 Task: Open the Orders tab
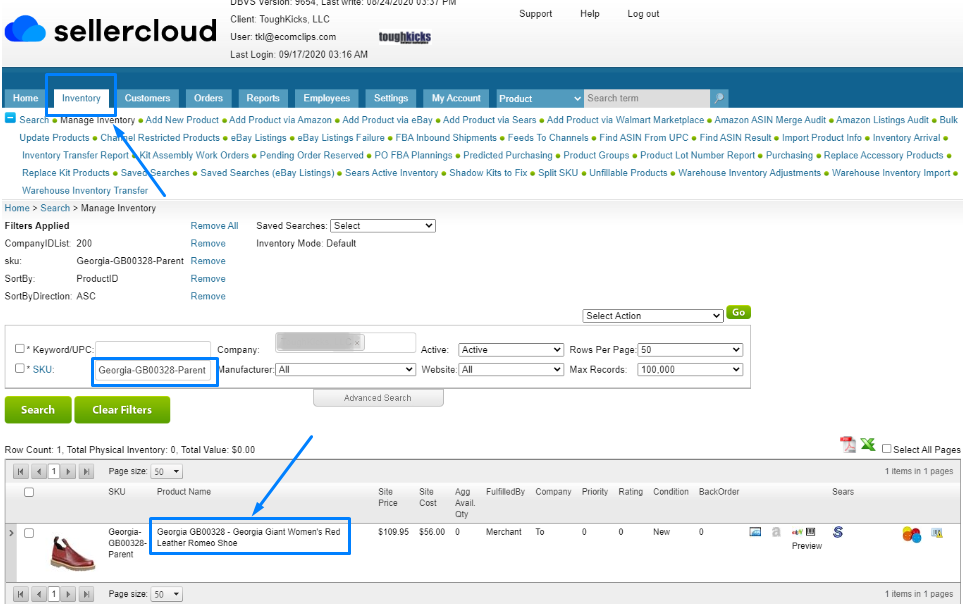click(x=208, y=98)
